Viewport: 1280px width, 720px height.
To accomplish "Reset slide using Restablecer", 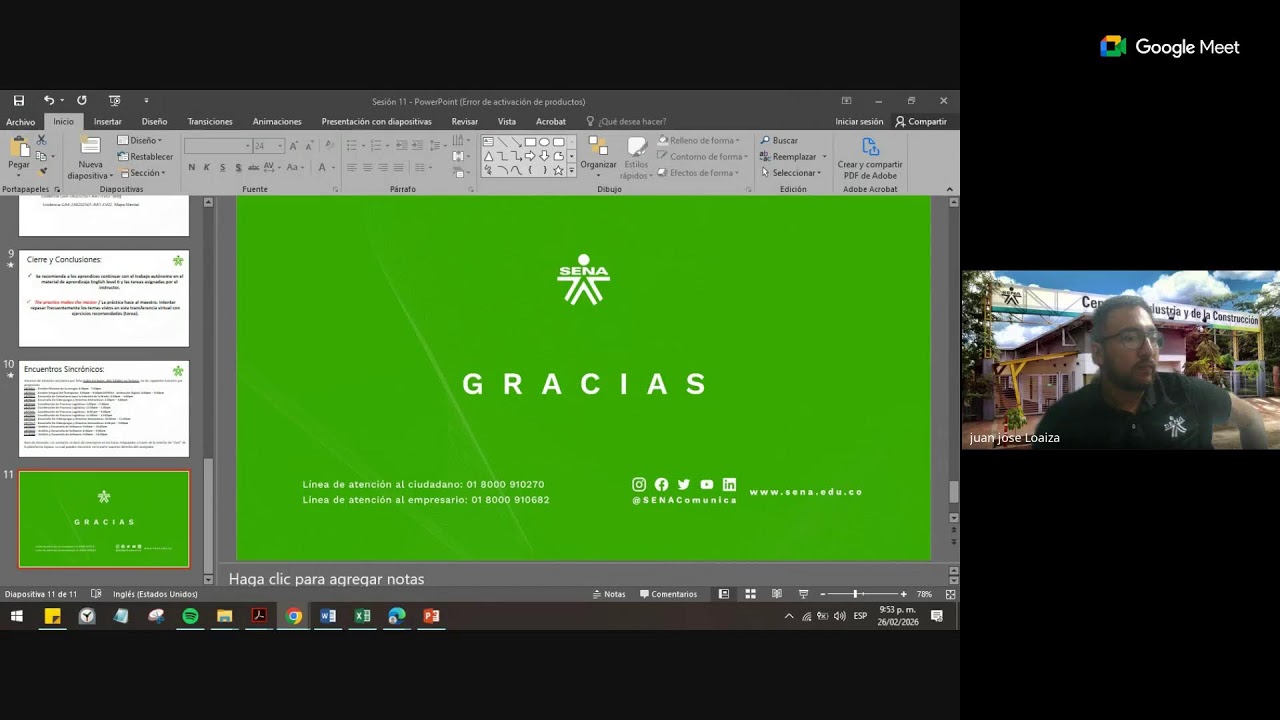I will pos(145,156).
